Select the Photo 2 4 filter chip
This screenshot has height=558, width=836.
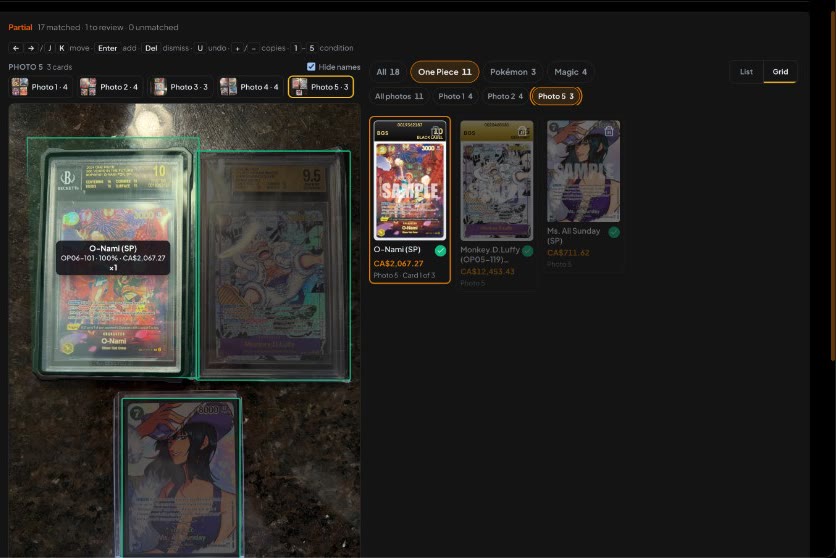click(504, 96)
